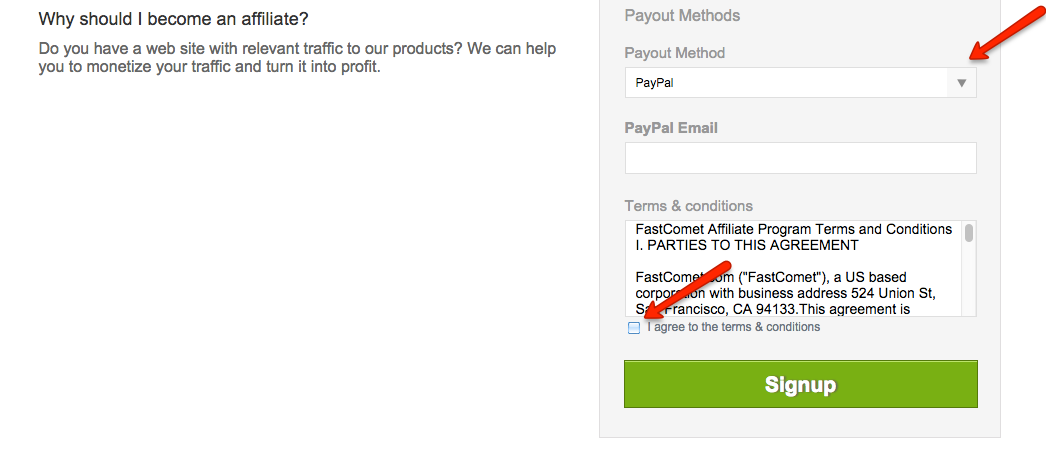Image resolution: width=1046 pixels, height=453 pixels.
Task: Click the "Payout Method" field label
Action: 674,52
